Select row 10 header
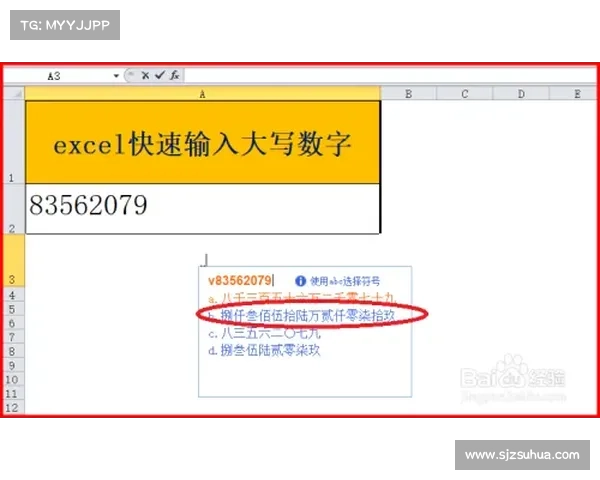This screenshot has width=600, height=480. click(x=14, y=379)
